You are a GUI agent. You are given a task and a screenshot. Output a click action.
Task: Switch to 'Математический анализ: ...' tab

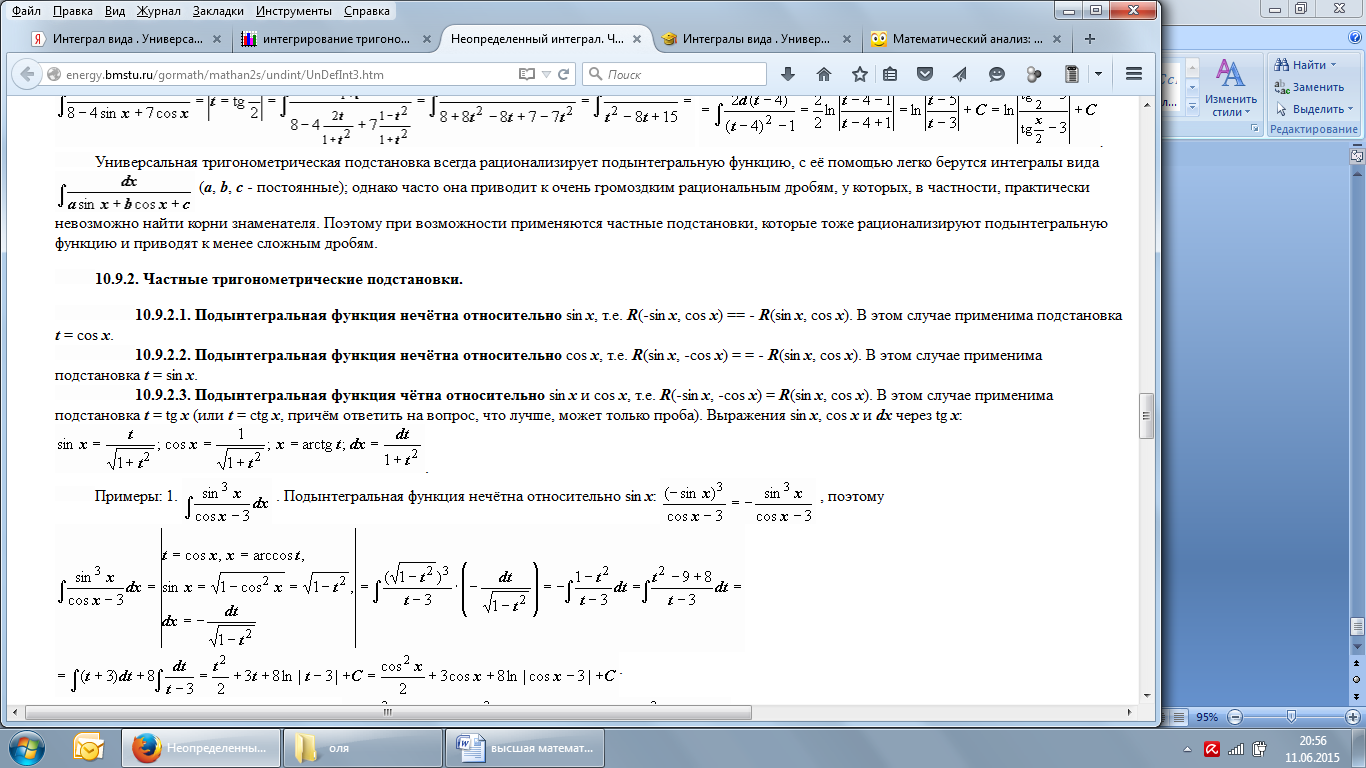pyautogui.click(x=968, y=40)
